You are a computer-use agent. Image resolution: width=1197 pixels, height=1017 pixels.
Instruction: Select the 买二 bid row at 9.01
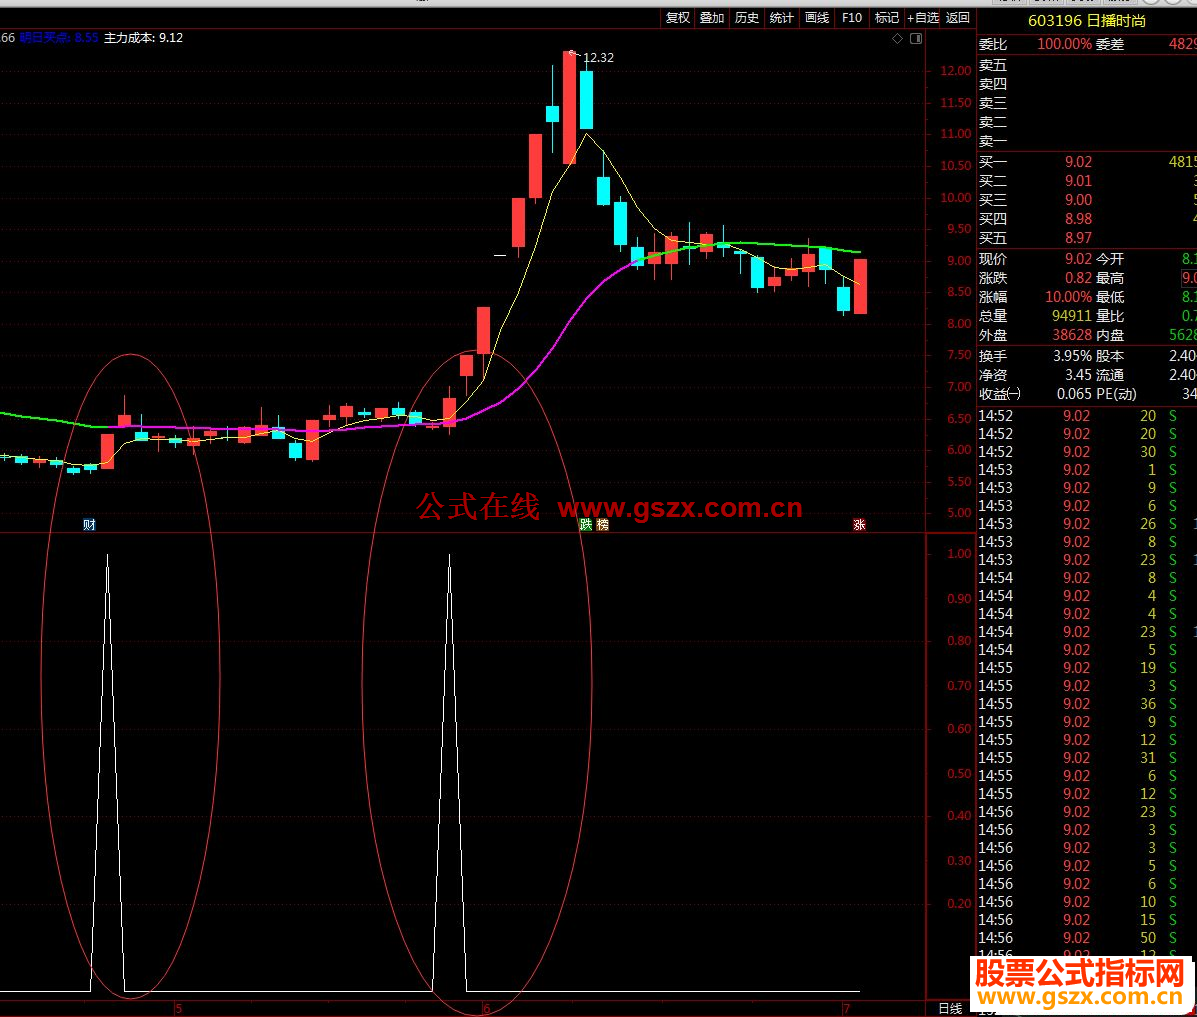pos(1087,181)
